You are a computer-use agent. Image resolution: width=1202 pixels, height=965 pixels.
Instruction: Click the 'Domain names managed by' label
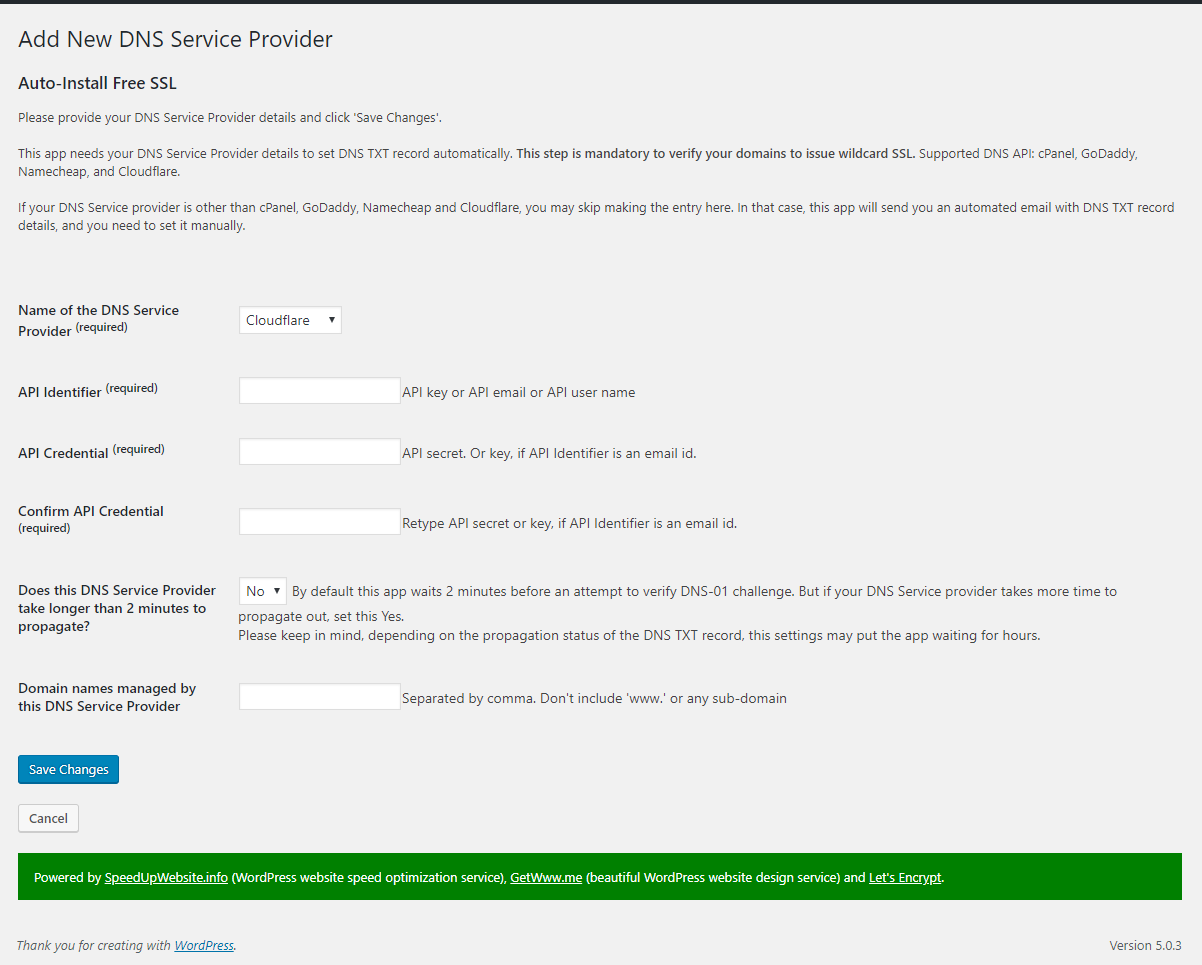107,689
